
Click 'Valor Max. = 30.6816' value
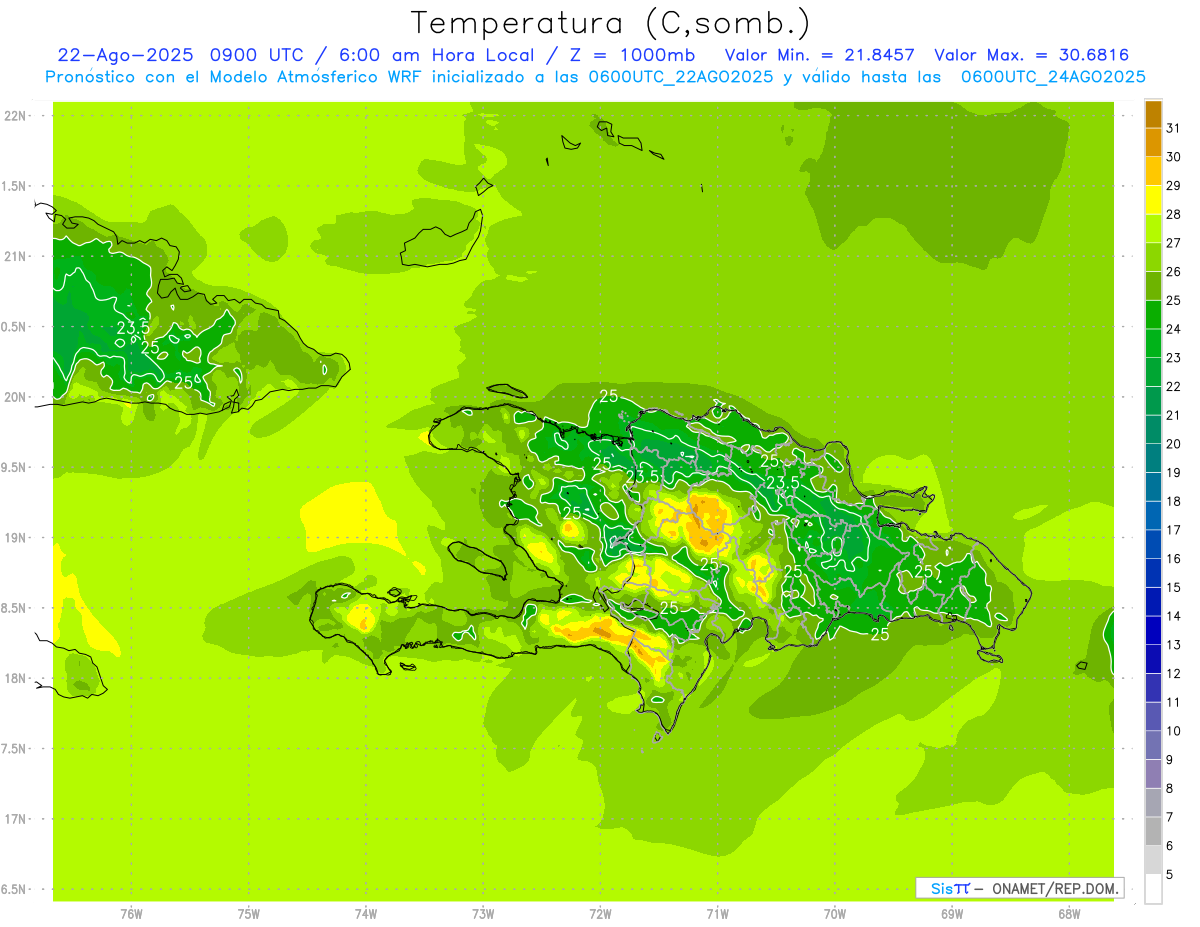point(1031,55)
